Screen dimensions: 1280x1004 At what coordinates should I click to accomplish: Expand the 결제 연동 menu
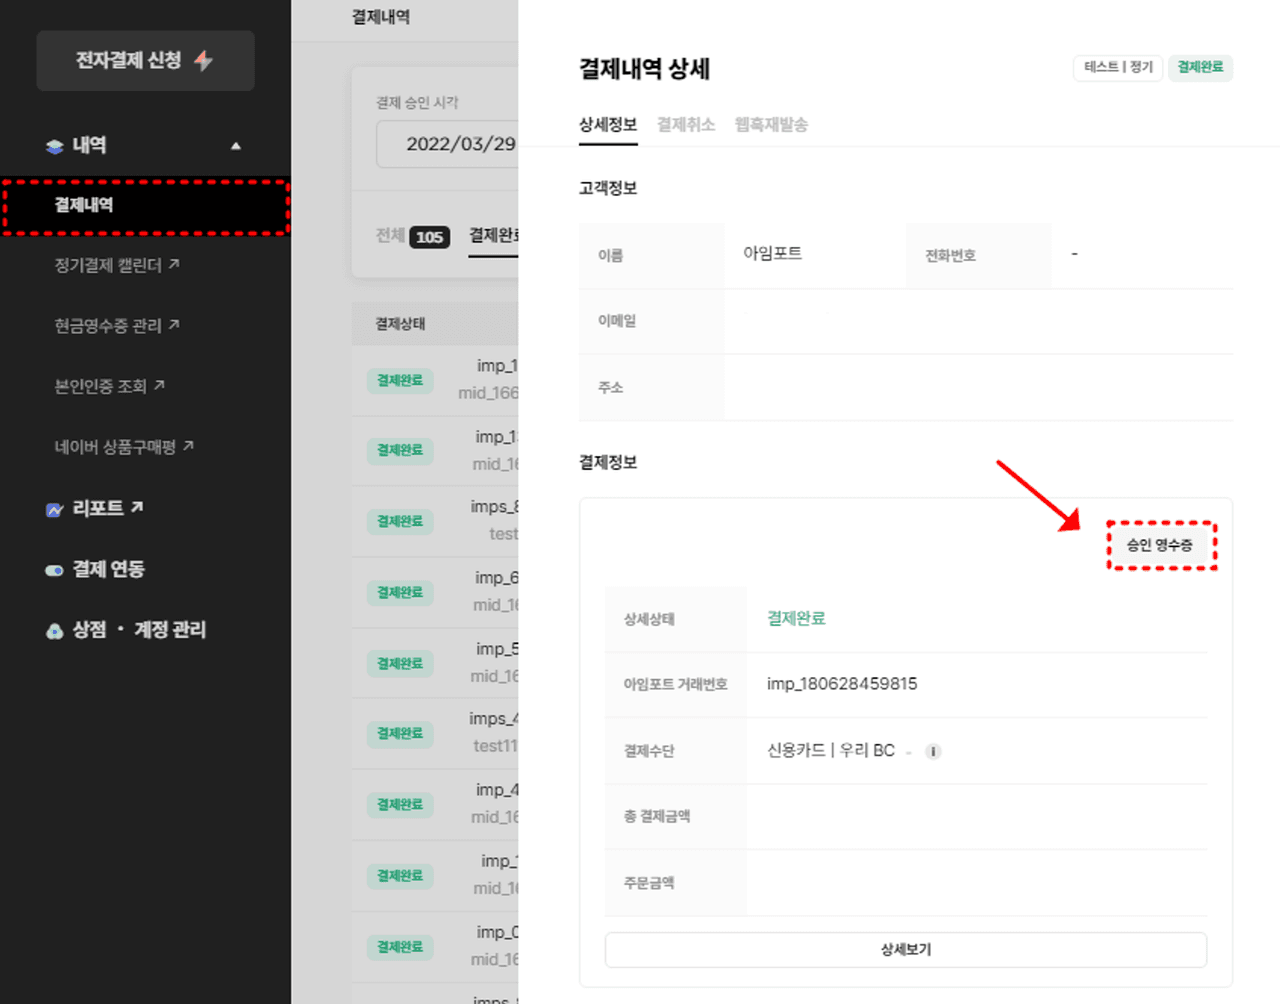(x=108, y=569)
